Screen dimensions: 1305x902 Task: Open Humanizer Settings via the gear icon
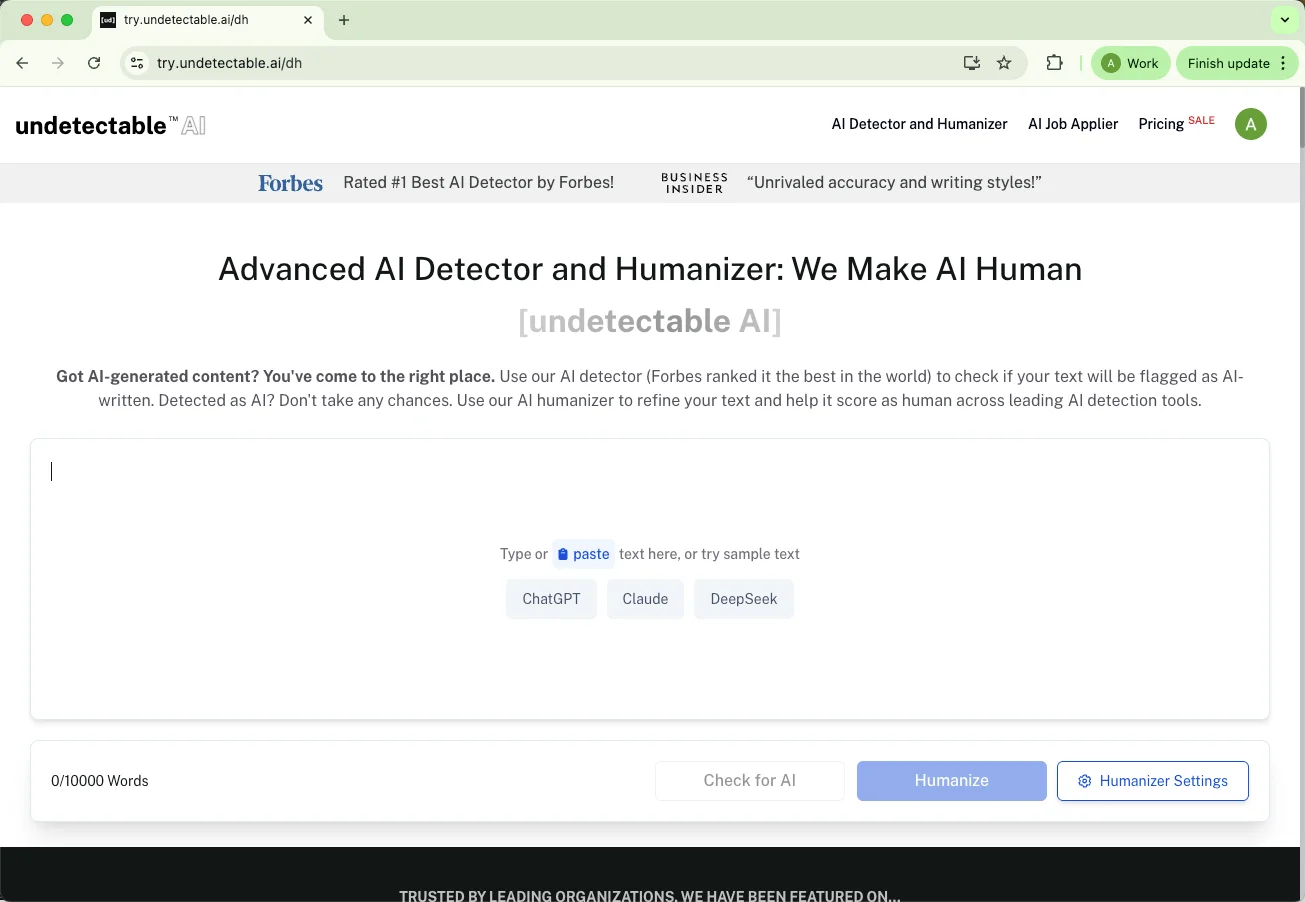point(1084,780)
